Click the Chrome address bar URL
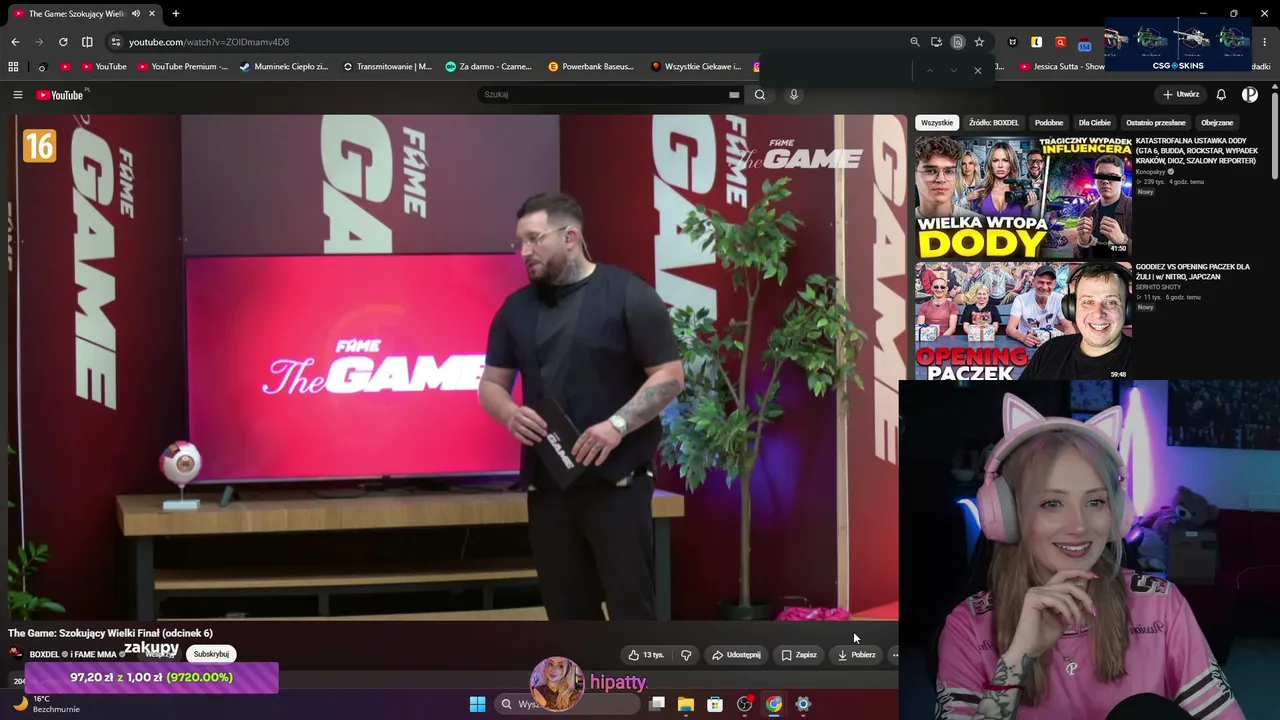This screenshot has width=1280, height=720. click(x=209, y=42)
